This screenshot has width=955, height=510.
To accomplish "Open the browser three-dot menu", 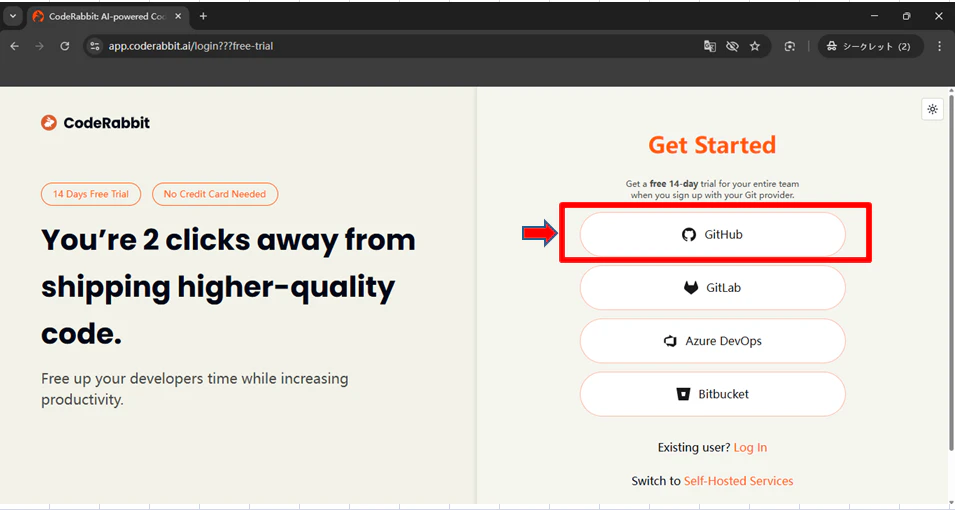I will (x=940, y=46).
